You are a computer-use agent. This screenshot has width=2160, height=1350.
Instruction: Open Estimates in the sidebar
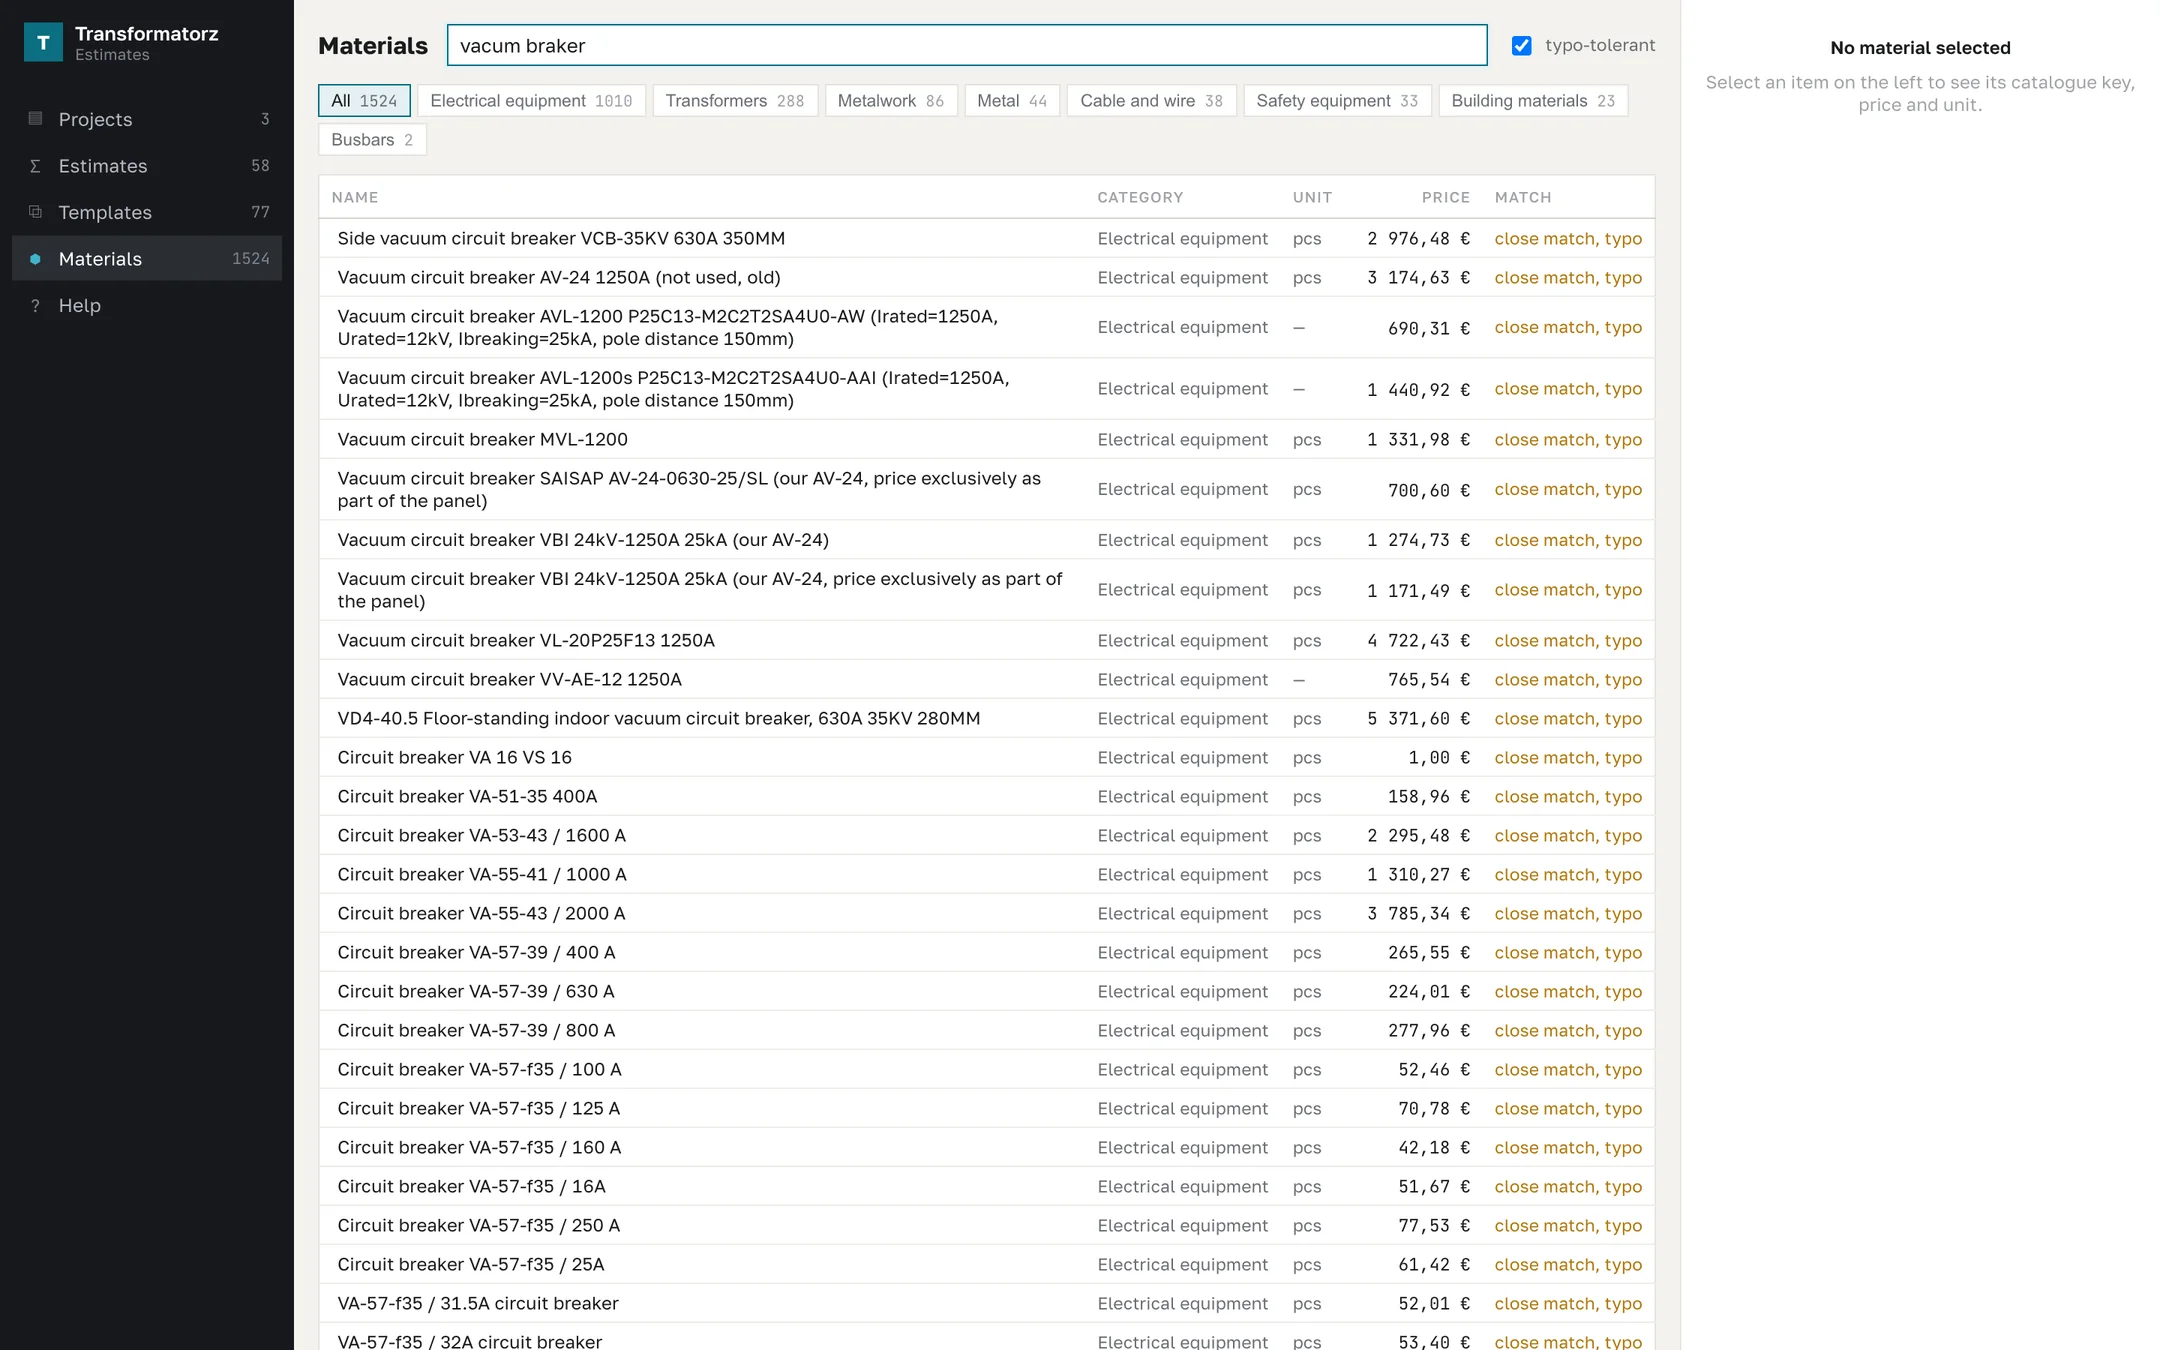coord(147,166)
